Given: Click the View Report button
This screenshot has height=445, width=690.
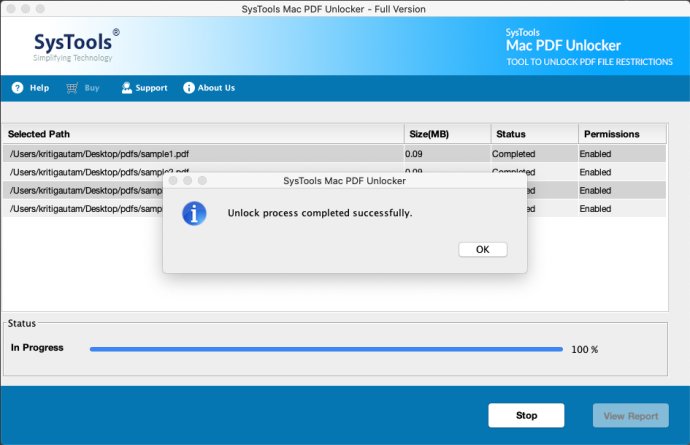Looking at the screenshot, I should click(x=631, y=416).
